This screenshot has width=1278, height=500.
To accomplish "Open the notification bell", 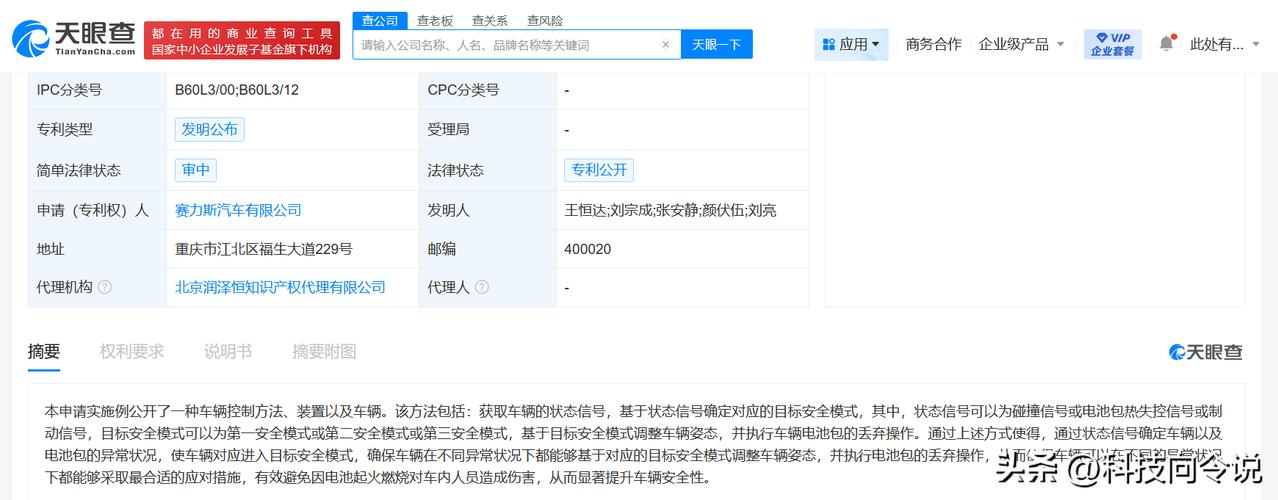I will [x=1166, y=44].
